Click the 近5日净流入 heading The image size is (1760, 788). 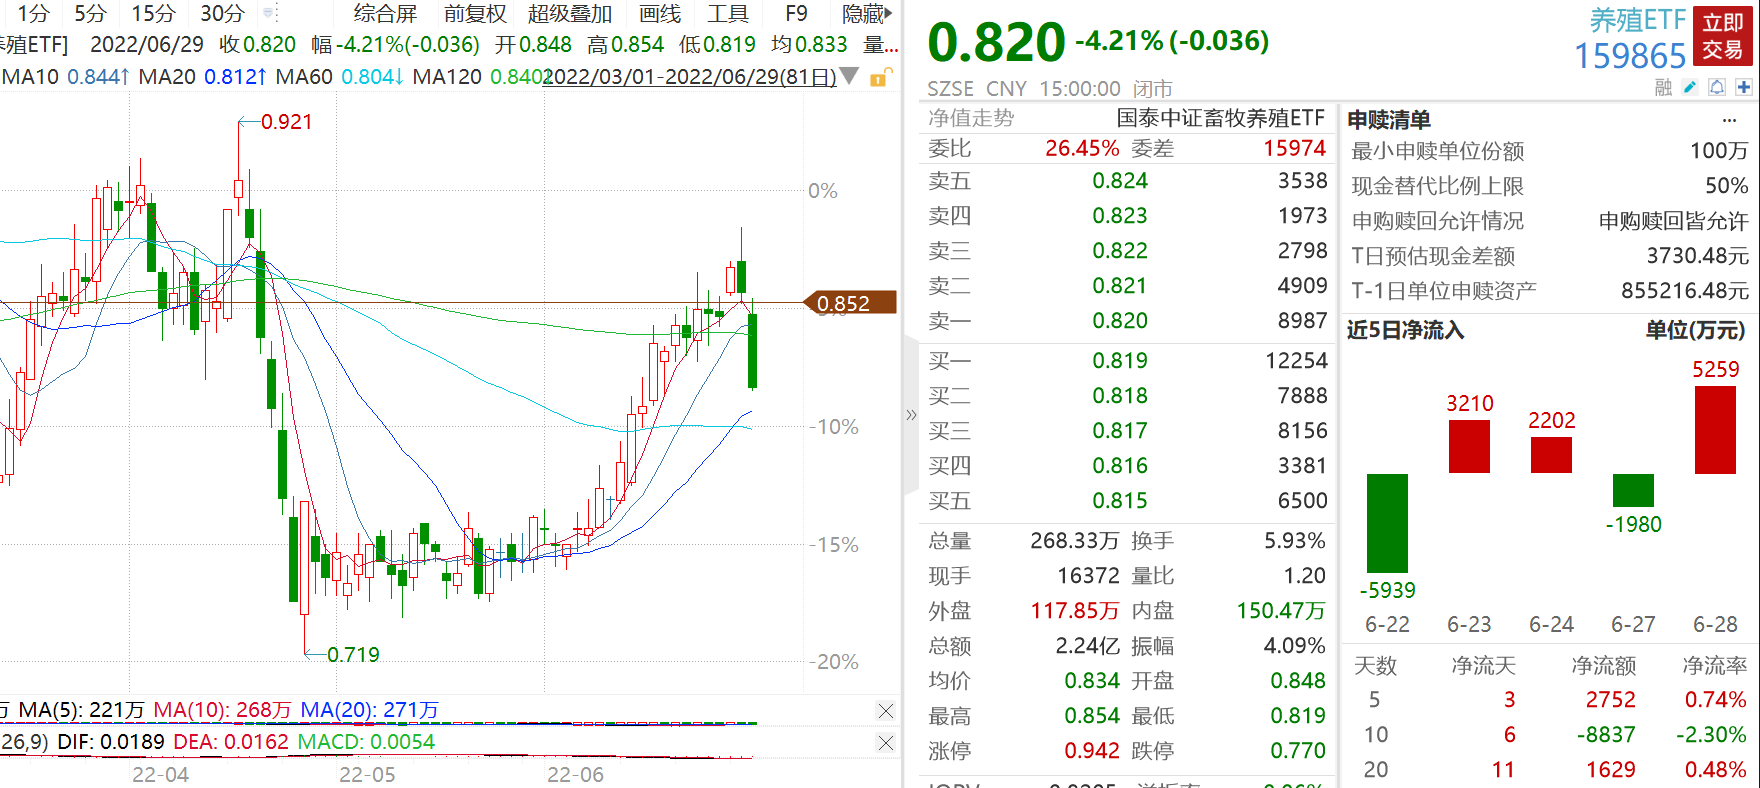tap(1405, 330)
